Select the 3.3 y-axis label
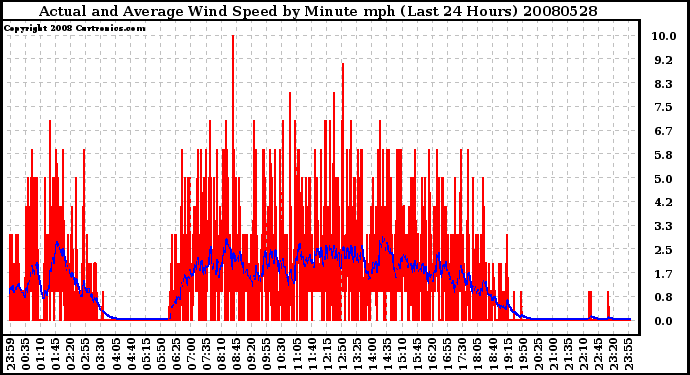Screen dimensions: 690x375 [664, 226]
